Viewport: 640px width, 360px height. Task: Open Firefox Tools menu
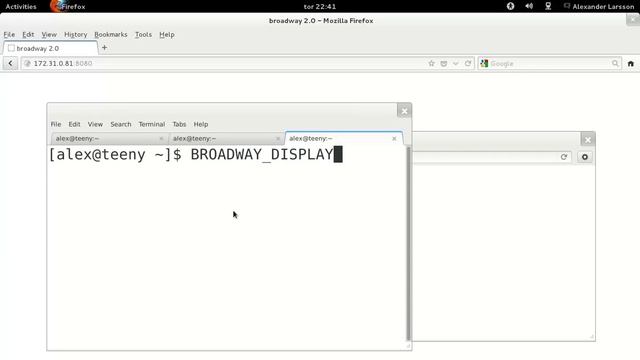coord(143,35)
